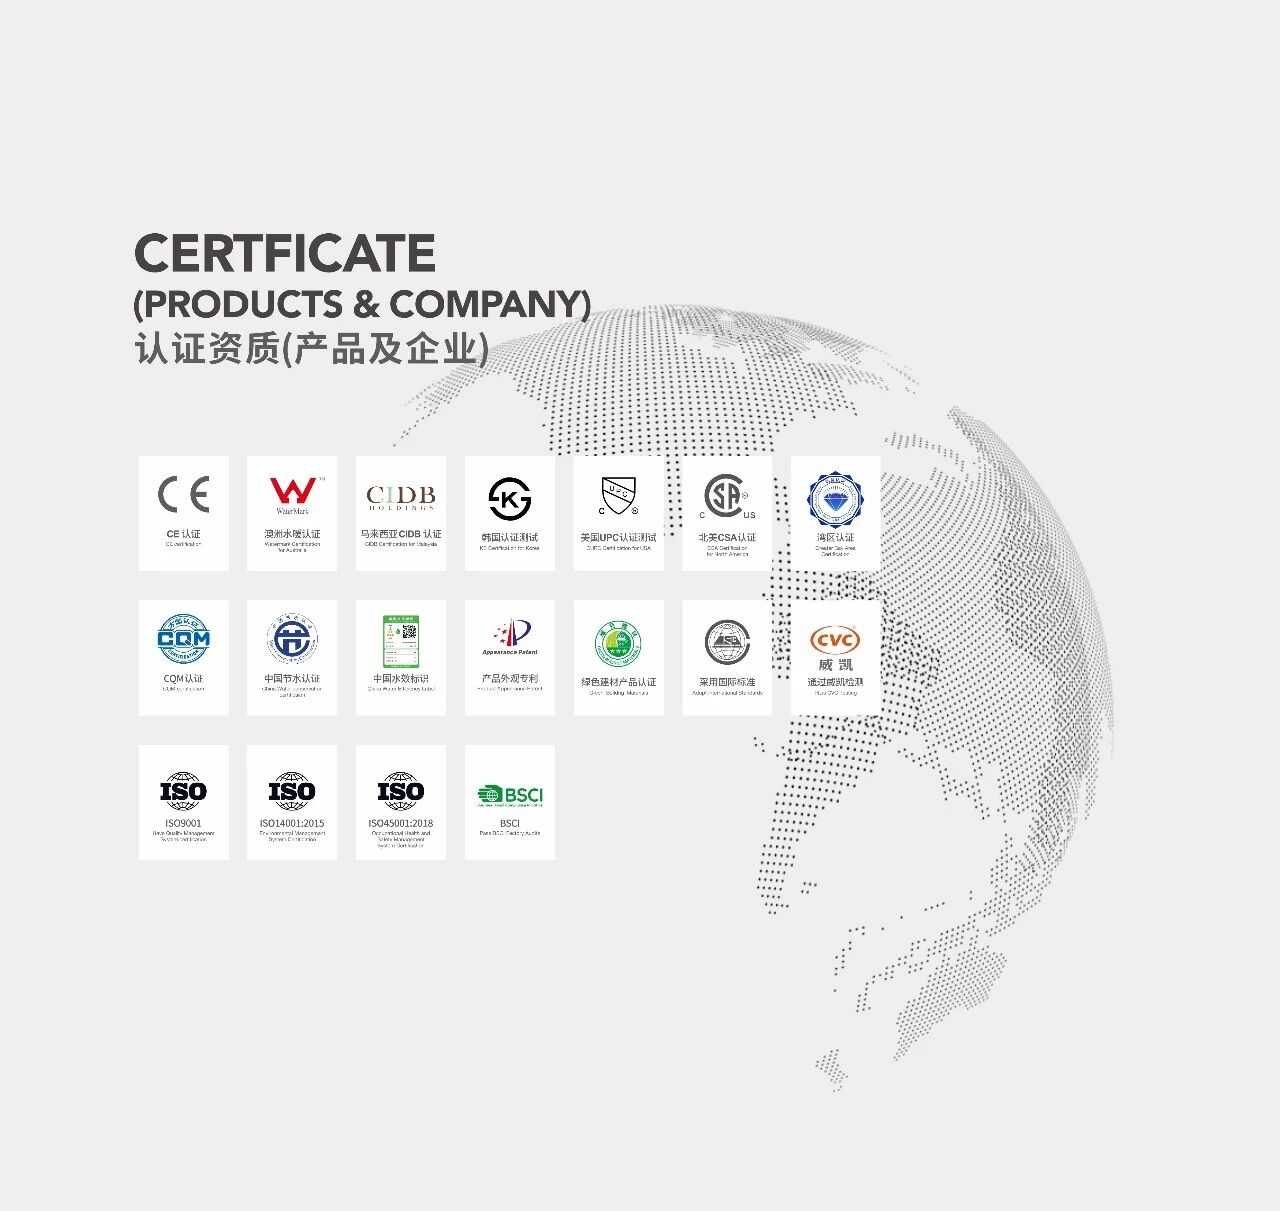Select the "ISO45001:2018" caption text

click(401, 824)
